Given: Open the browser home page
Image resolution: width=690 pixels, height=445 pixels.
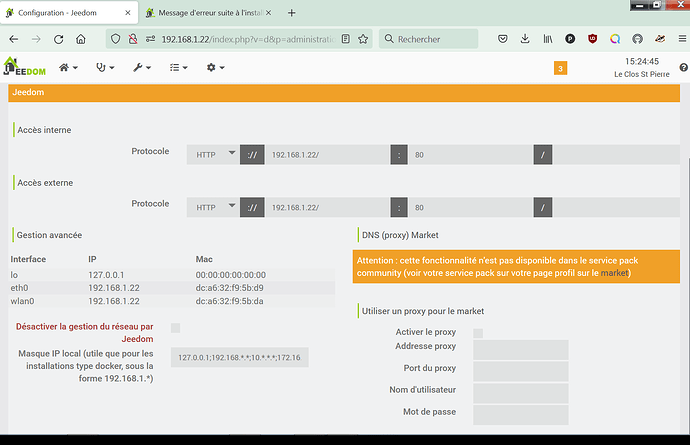Looking at the screenshot, I should [81, 39].
